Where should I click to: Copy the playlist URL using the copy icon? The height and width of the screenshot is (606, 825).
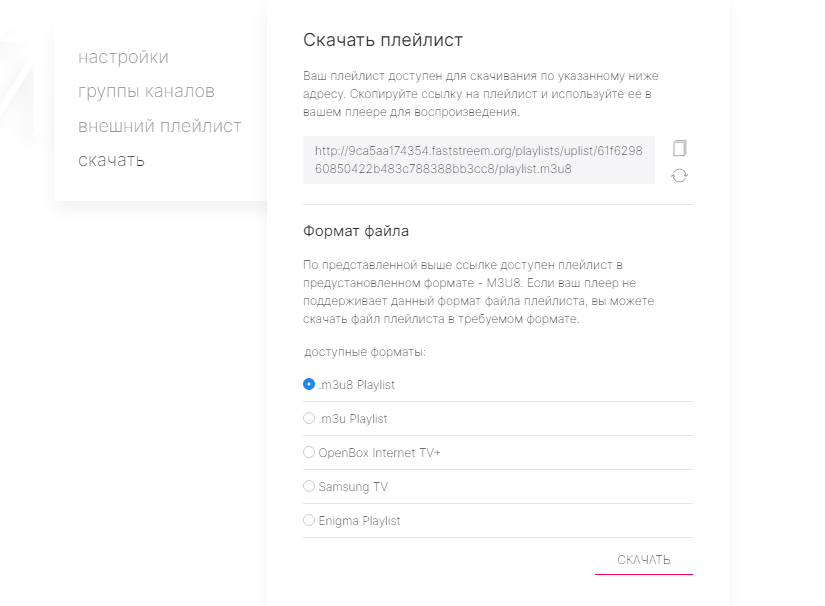click(x=680, y=147)
